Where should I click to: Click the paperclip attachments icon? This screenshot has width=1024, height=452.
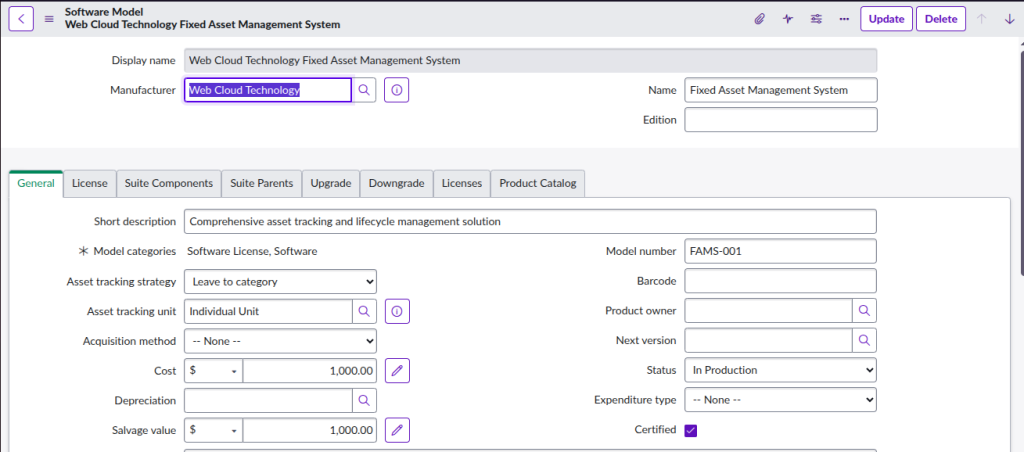(x=759, y=19)
